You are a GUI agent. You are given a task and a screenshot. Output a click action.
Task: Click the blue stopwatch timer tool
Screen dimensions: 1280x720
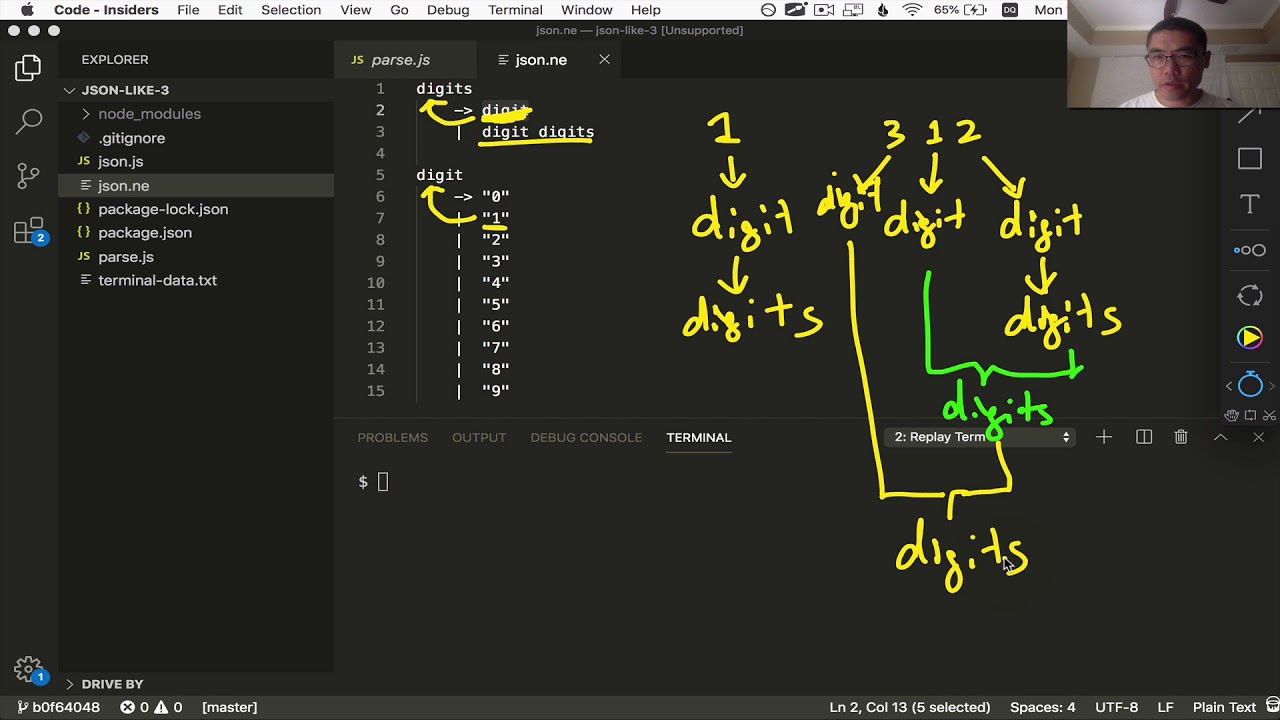(1250, 384)
